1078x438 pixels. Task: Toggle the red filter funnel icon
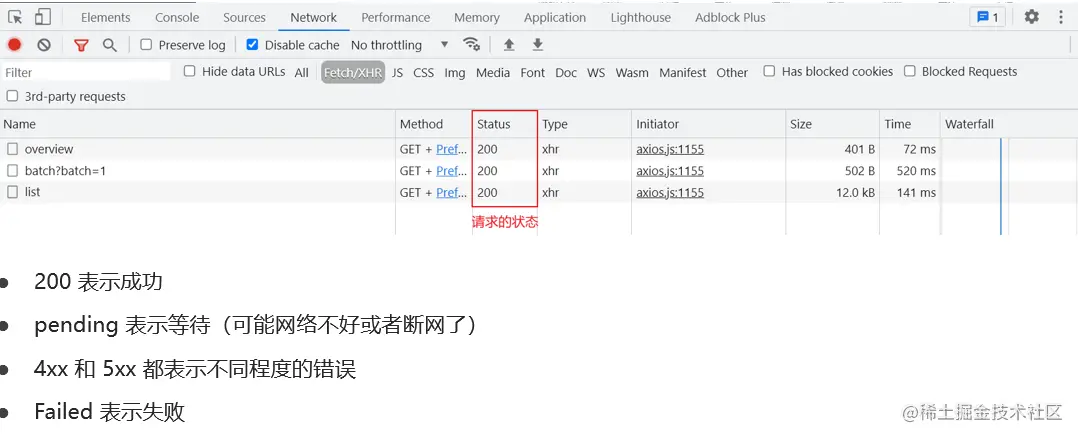pyautogui.click(x=81, y=45)
